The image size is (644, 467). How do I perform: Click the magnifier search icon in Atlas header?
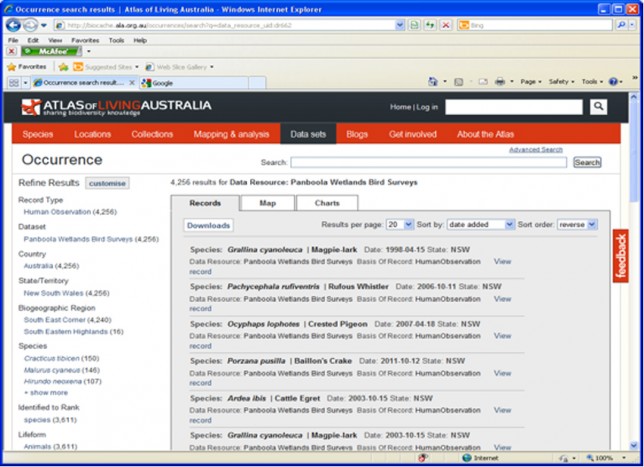598,106
